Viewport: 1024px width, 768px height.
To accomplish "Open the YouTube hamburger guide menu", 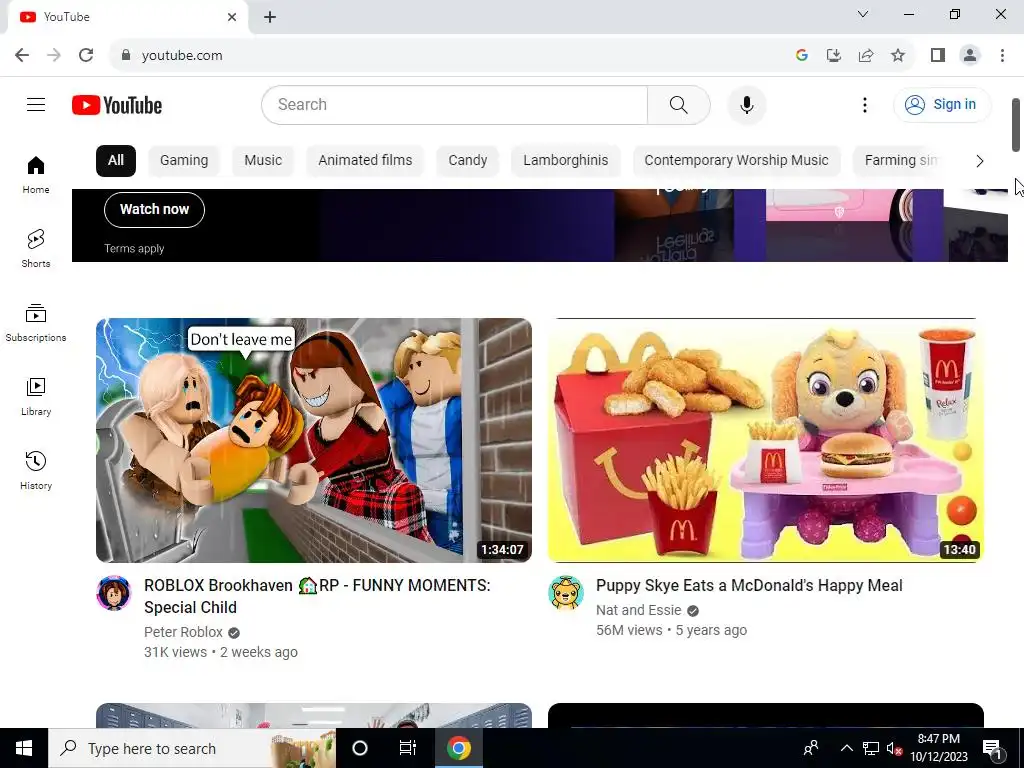I will coord(36,104).
